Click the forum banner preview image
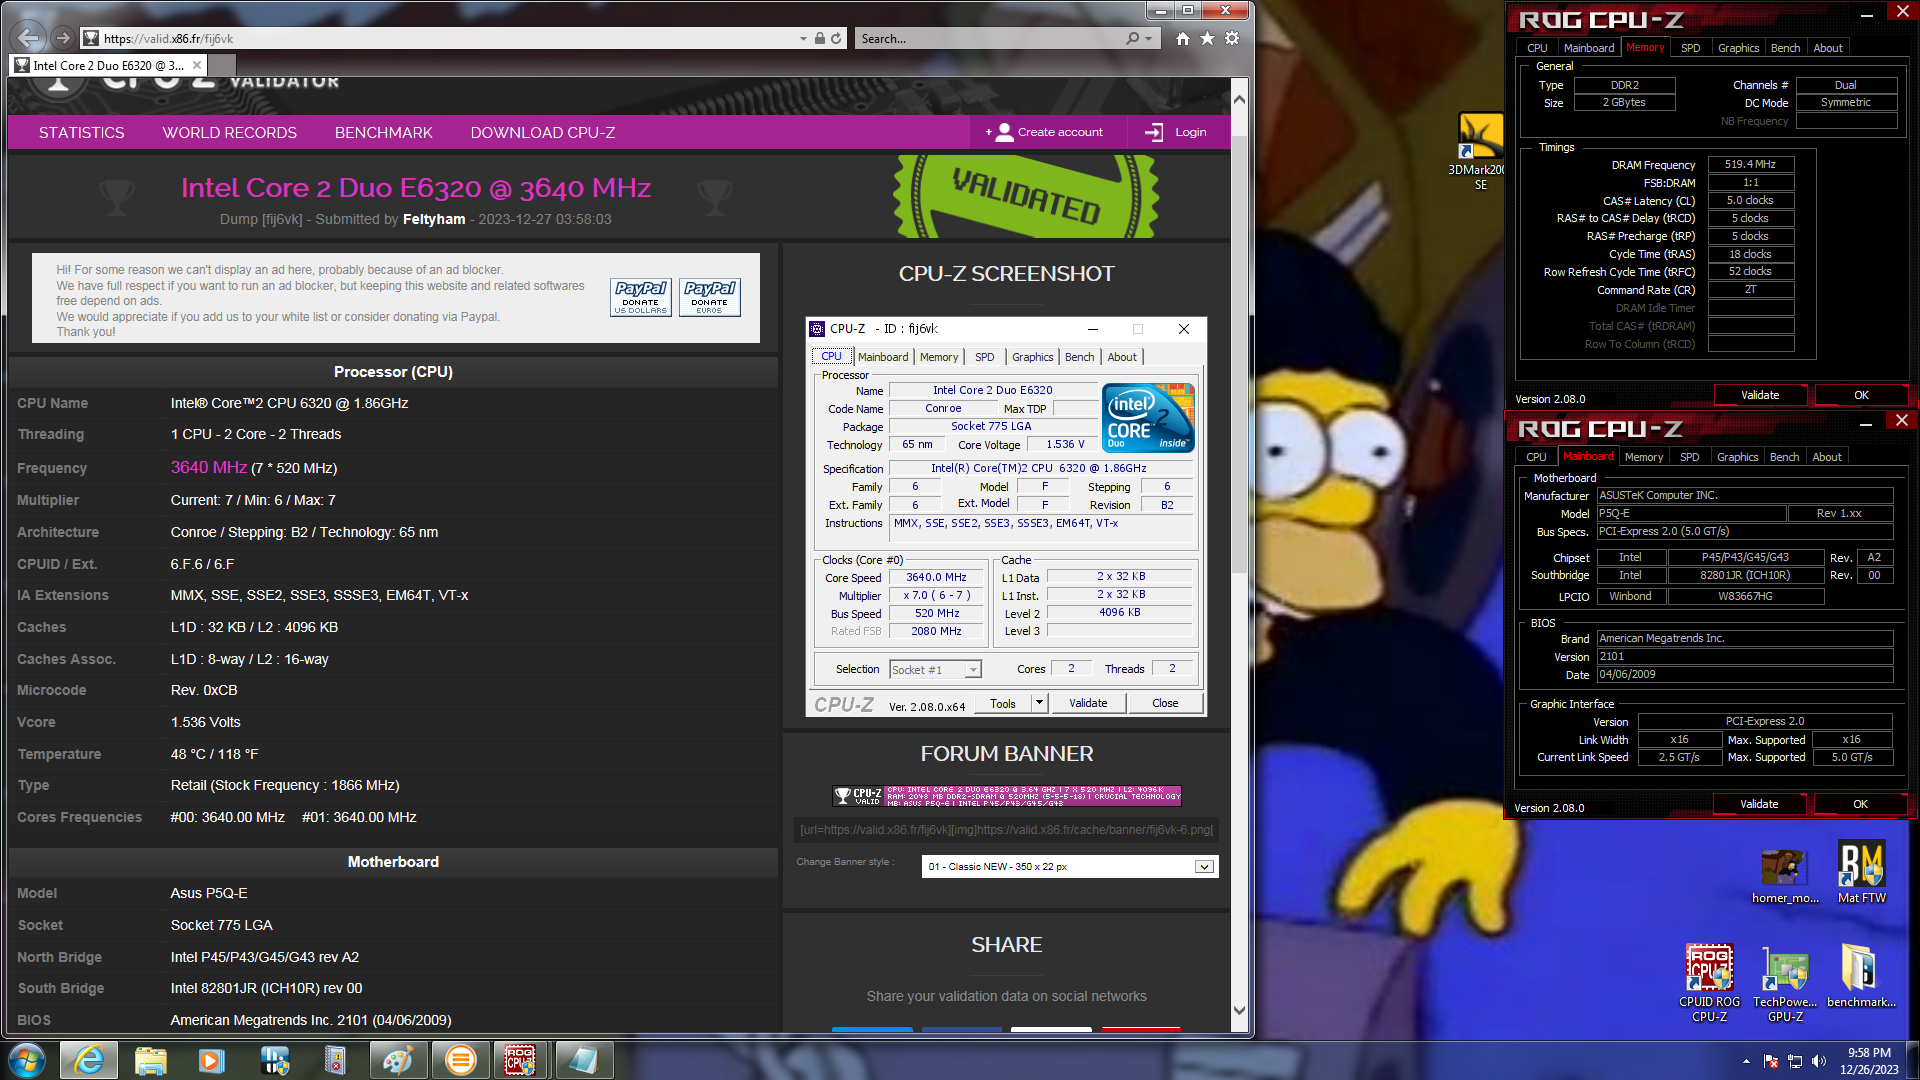 tap(1007, 796)
